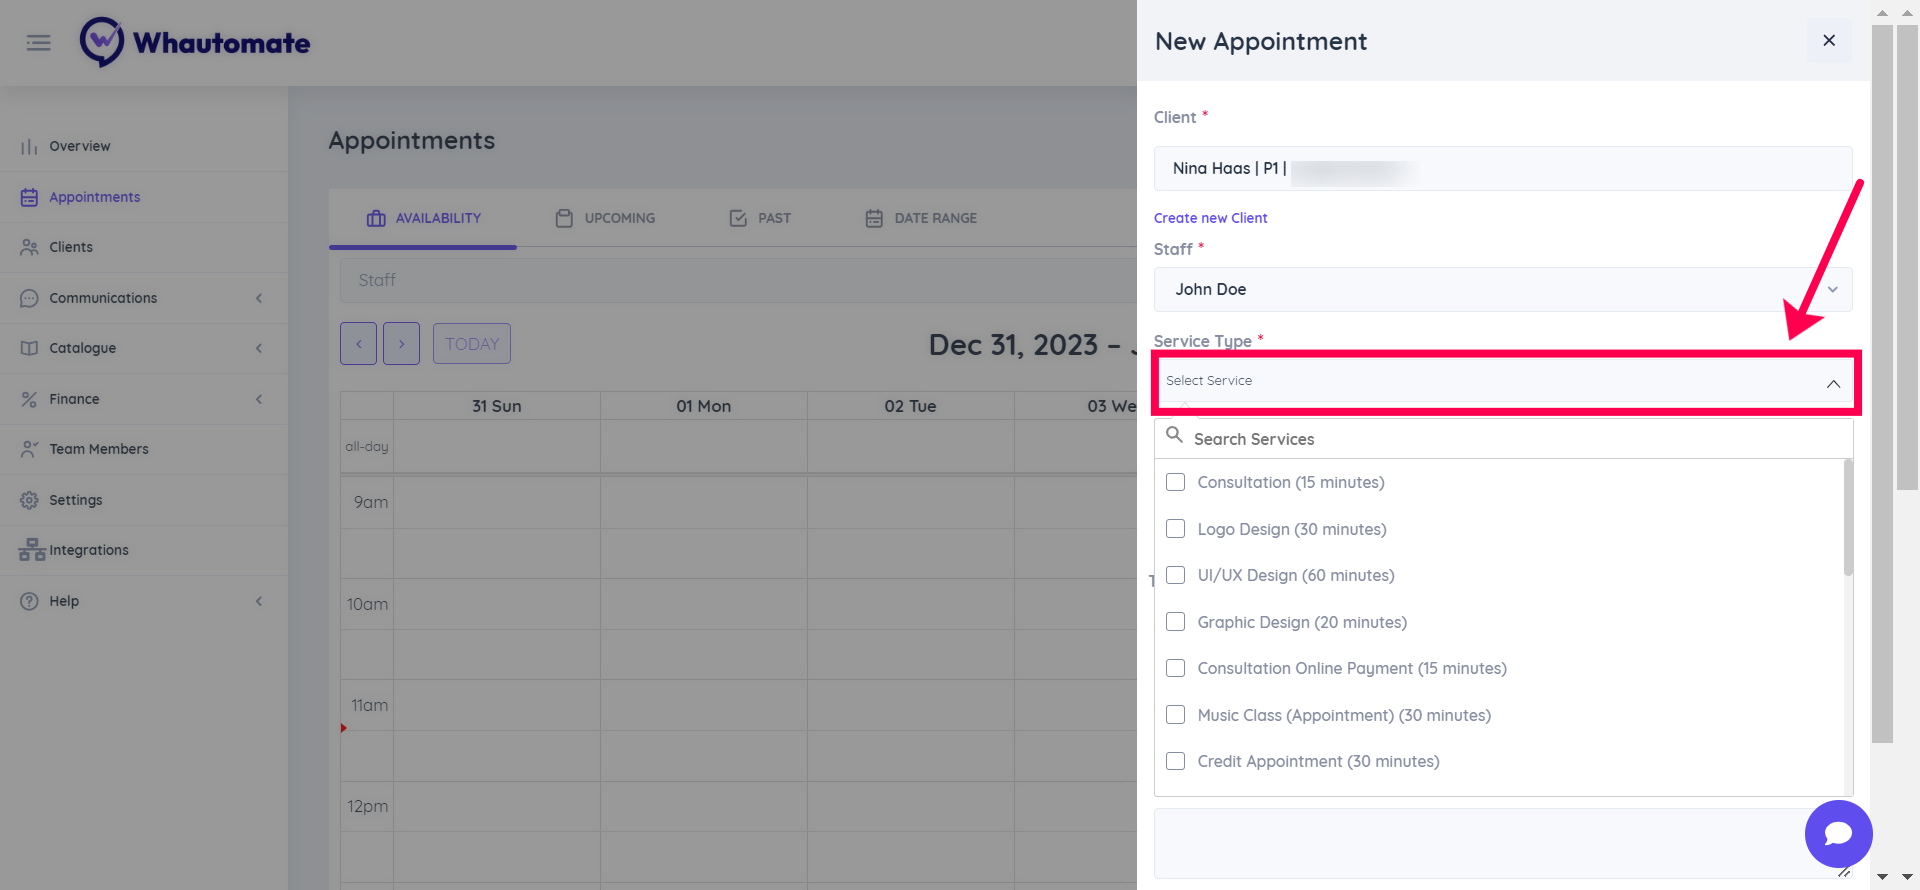Collapse the Select Service dropdown
Screen dimensions: 1920x890
point(1832,383)
